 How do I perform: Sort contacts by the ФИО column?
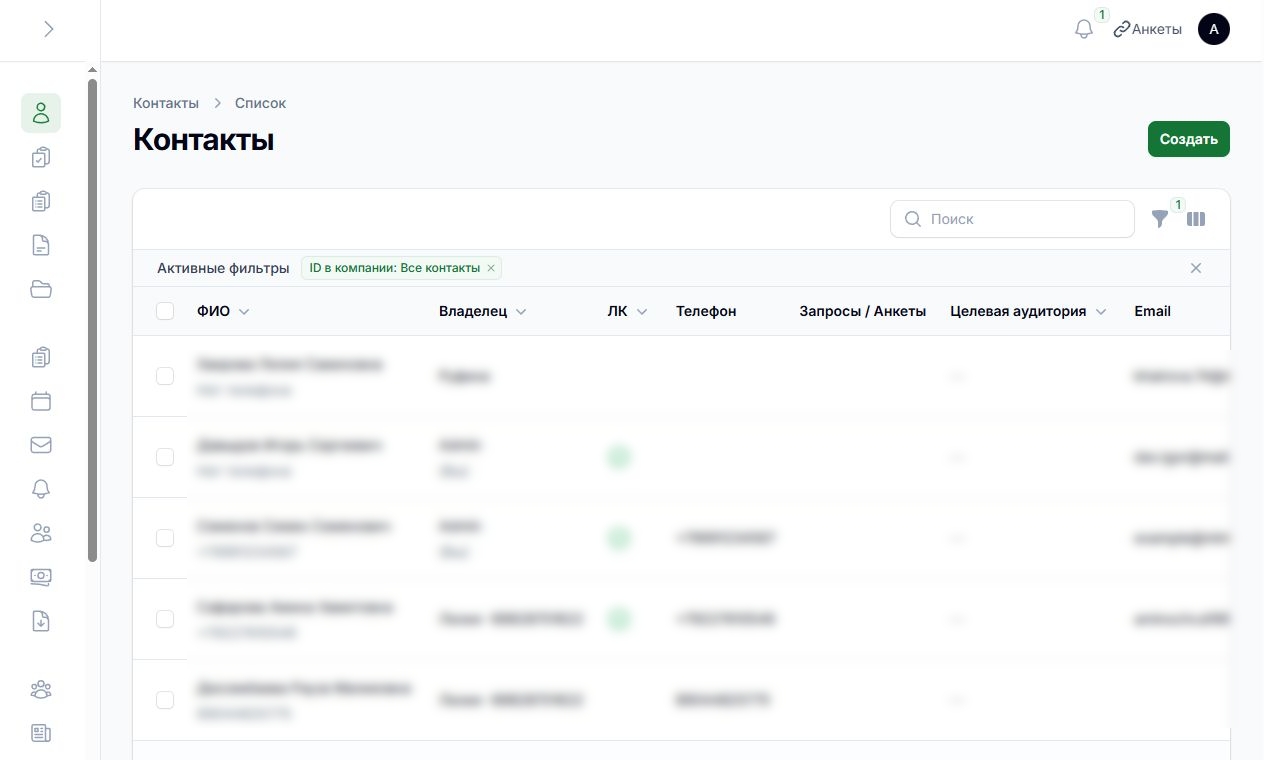coord(223,311)
